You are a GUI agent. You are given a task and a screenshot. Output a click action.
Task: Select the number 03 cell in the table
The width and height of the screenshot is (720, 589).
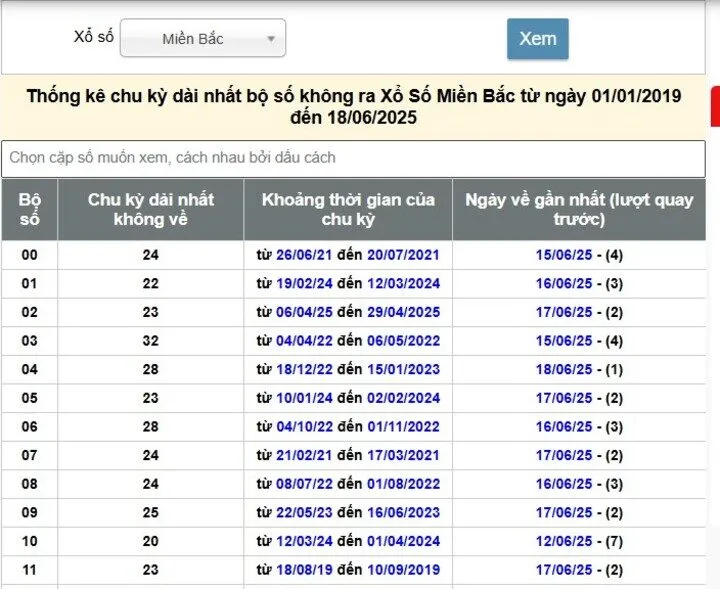point(29,341)
